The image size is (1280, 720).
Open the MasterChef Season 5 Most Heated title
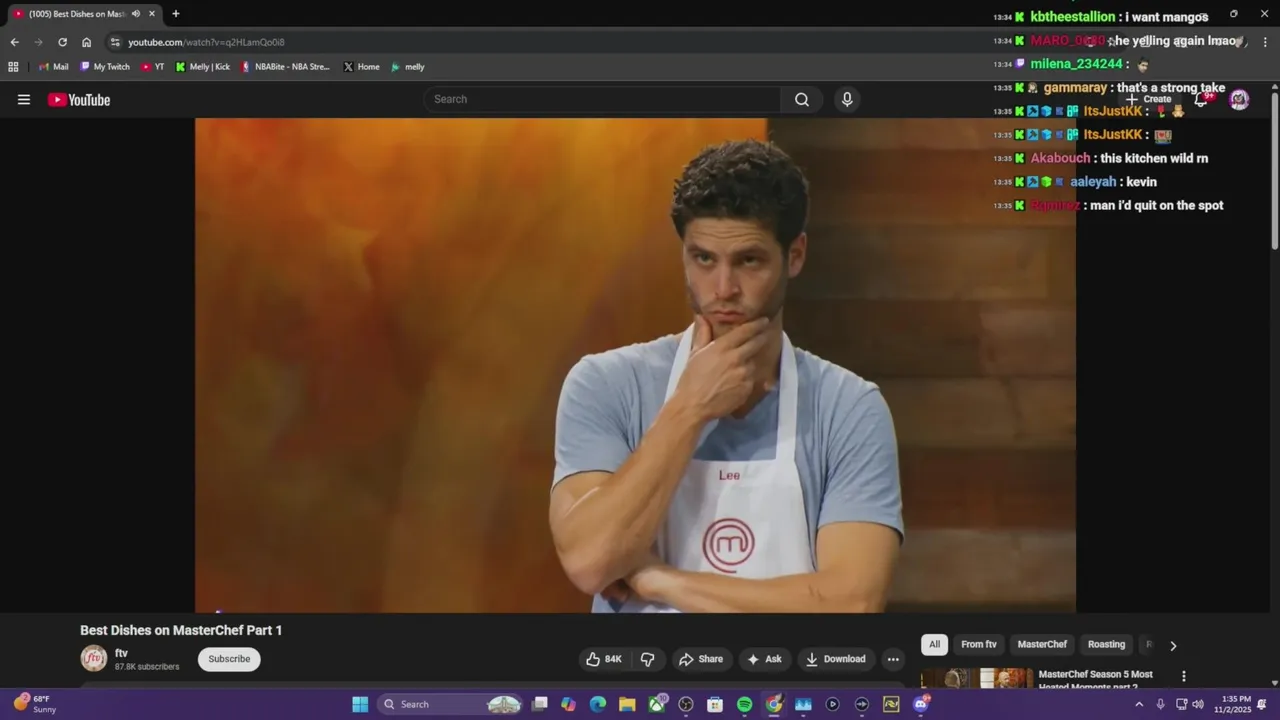[x=1096, y=678]
